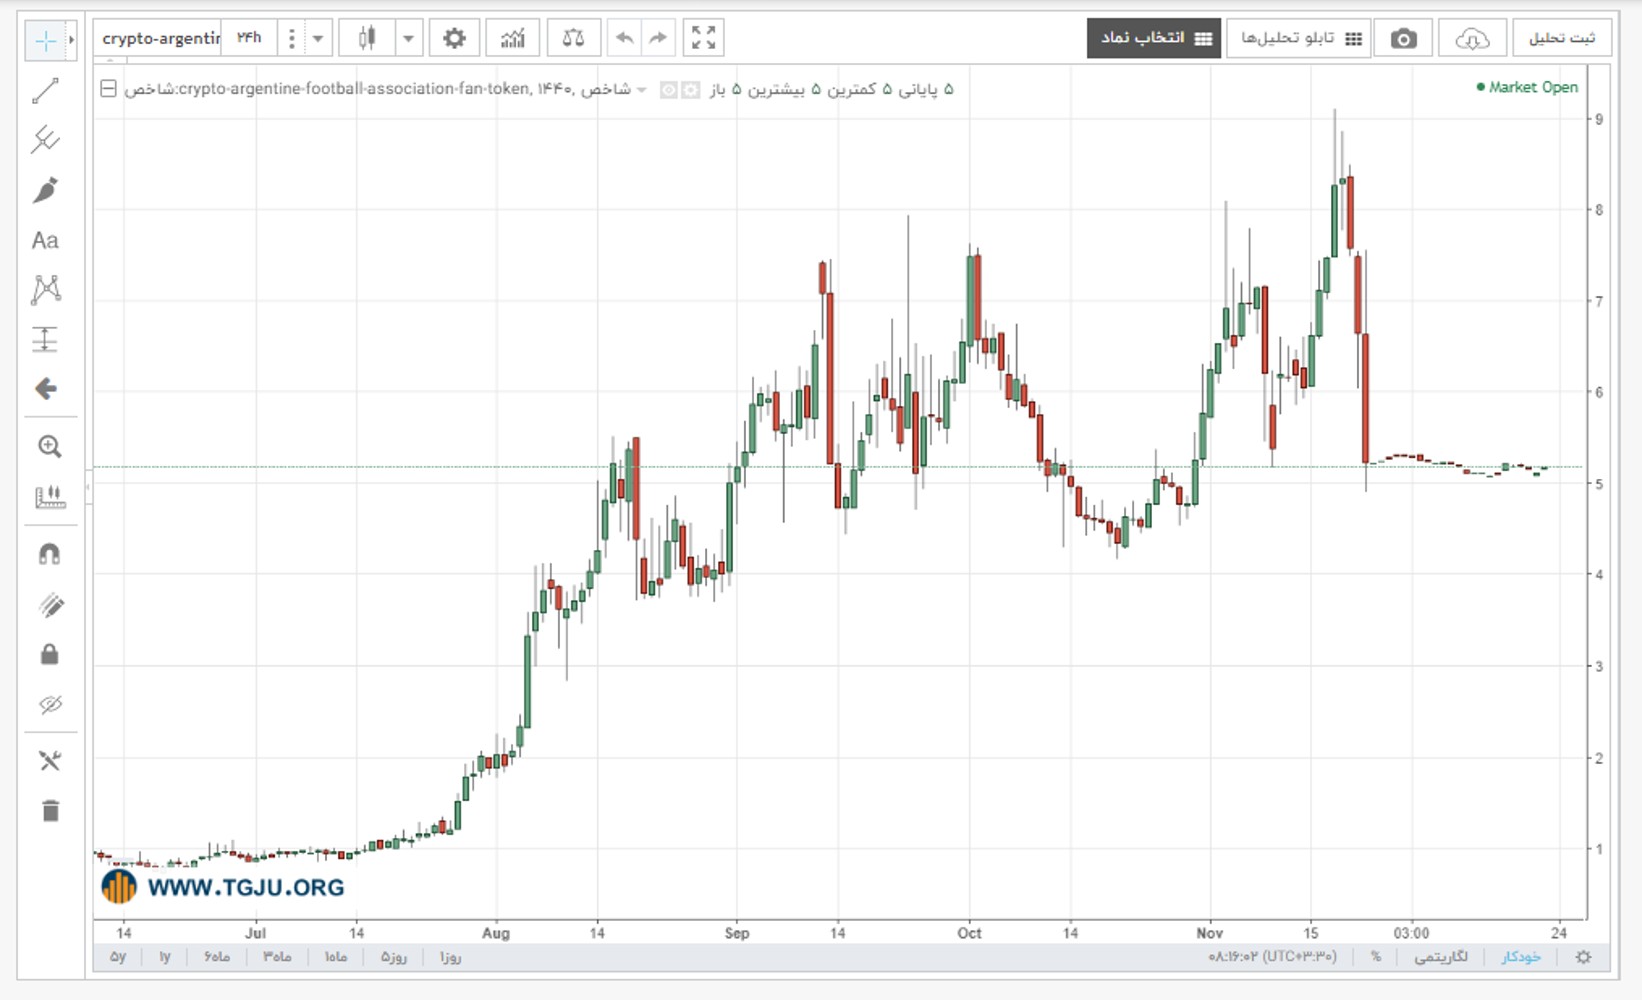1642x1000 pixels.
Task: Click the انتخاب نماد button
Action: pos(1154,38)
